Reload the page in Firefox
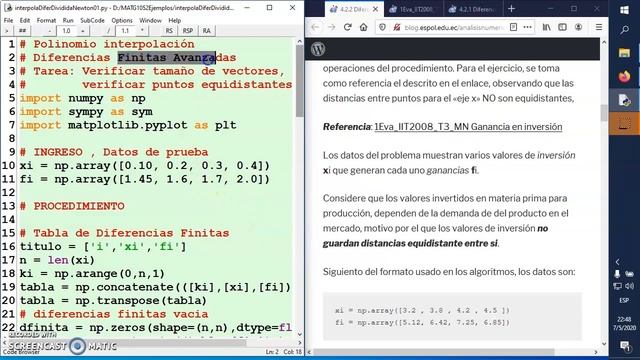 [347, 27]
